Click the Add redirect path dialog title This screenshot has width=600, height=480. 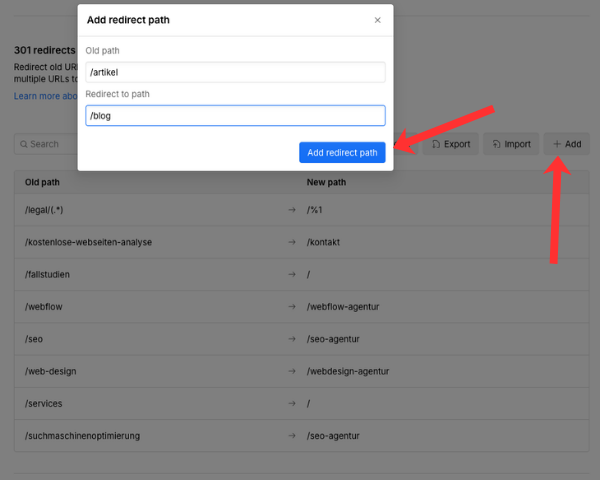point(128,20)
